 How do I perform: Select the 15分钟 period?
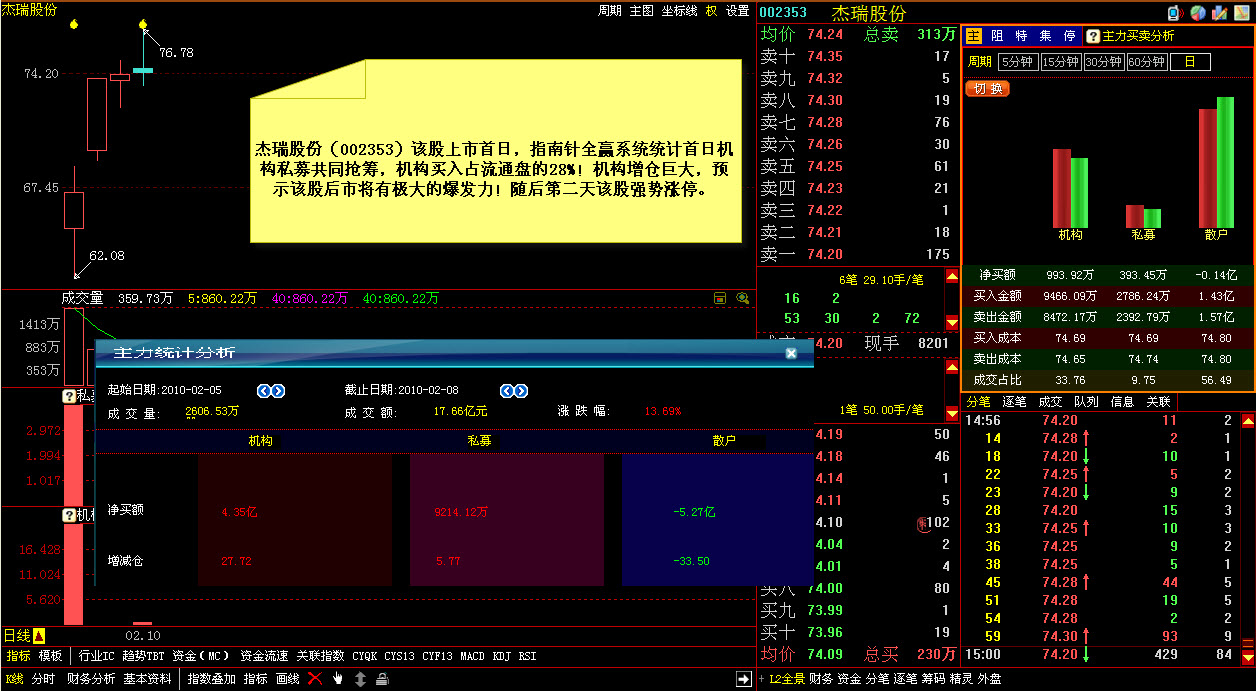click(1060, 62)
